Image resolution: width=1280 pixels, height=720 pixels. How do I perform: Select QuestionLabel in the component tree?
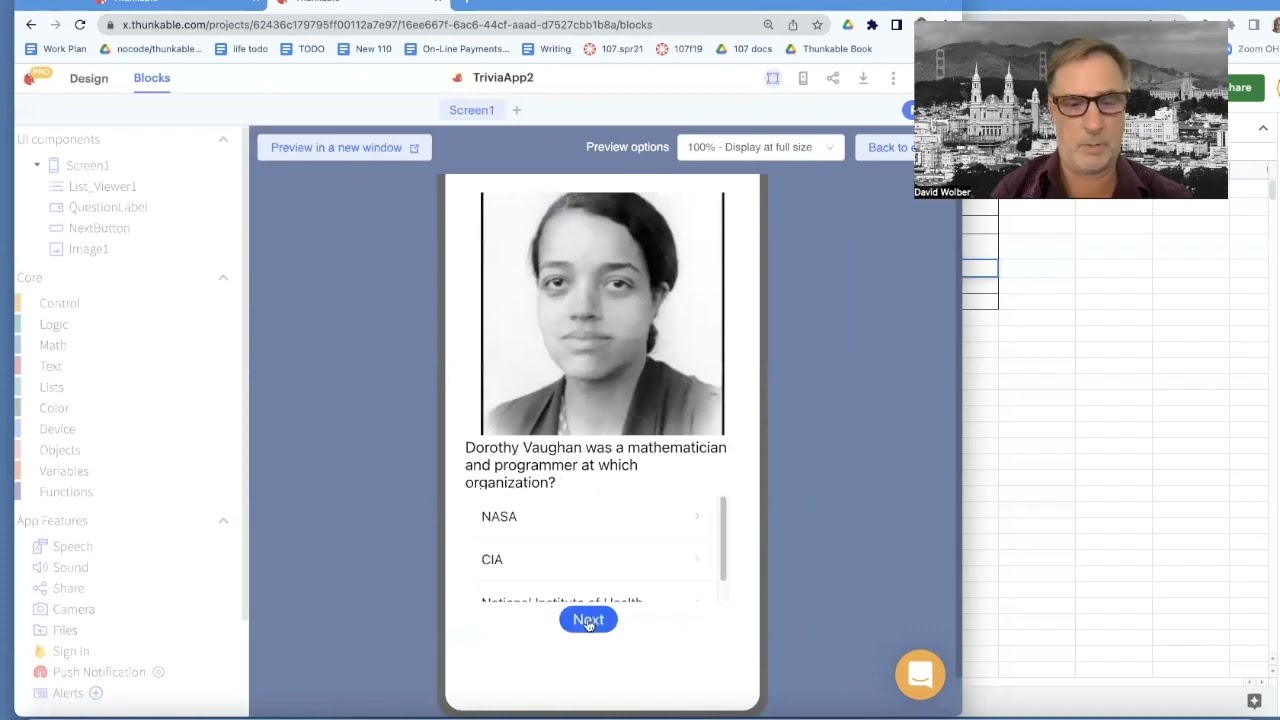(x=108, y=207)
